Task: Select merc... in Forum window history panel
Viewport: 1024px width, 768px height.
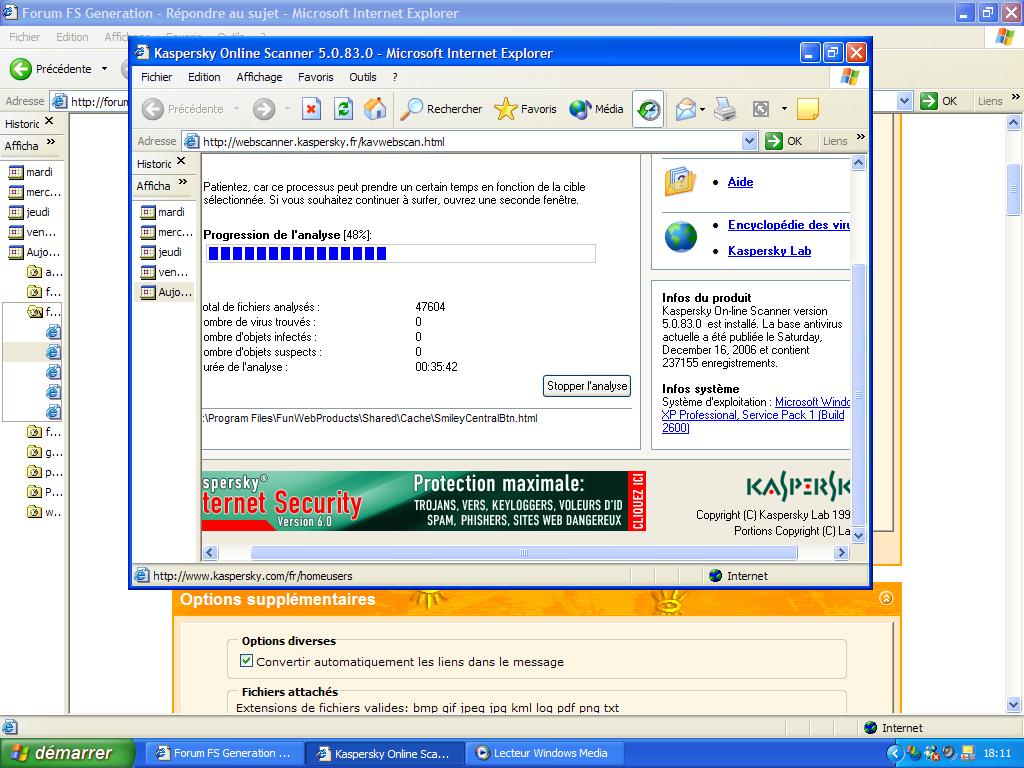Action: coord(35,192)
